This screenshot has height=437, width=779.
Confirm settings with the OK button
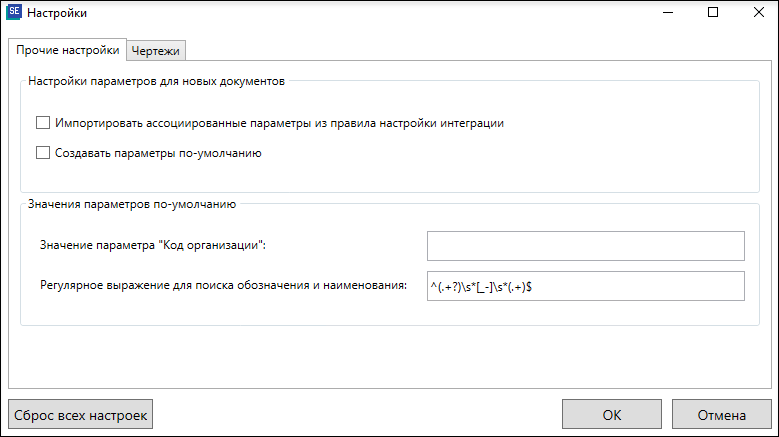[x=612, y=415]
